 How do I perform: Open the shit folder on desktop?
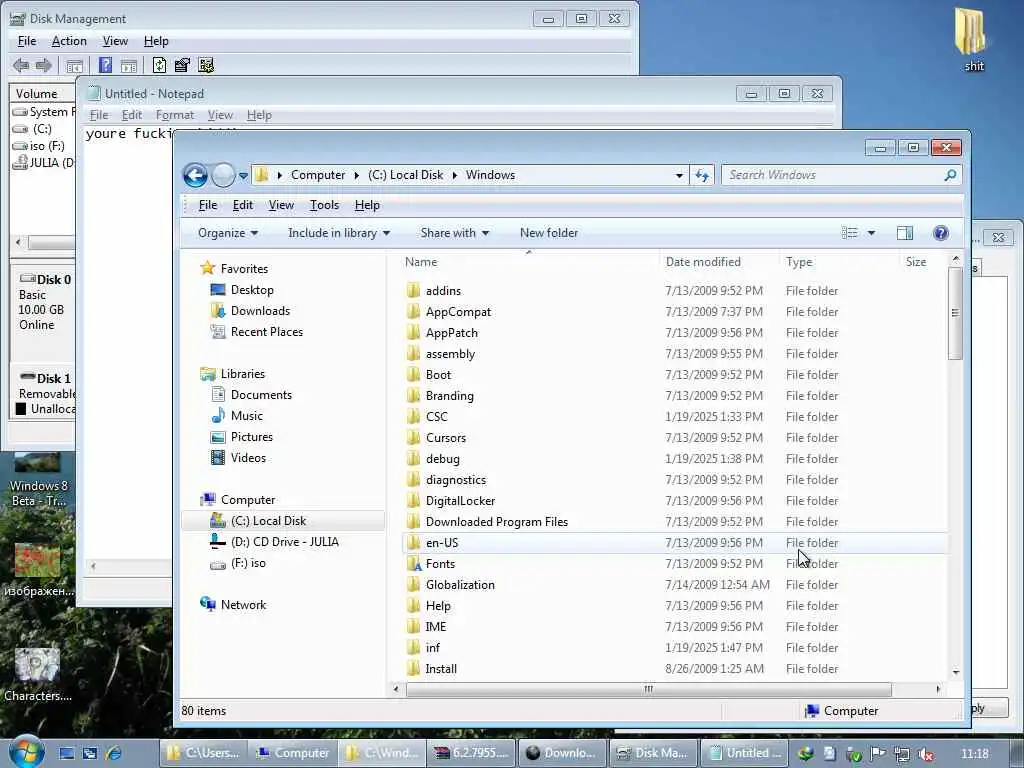972,39
